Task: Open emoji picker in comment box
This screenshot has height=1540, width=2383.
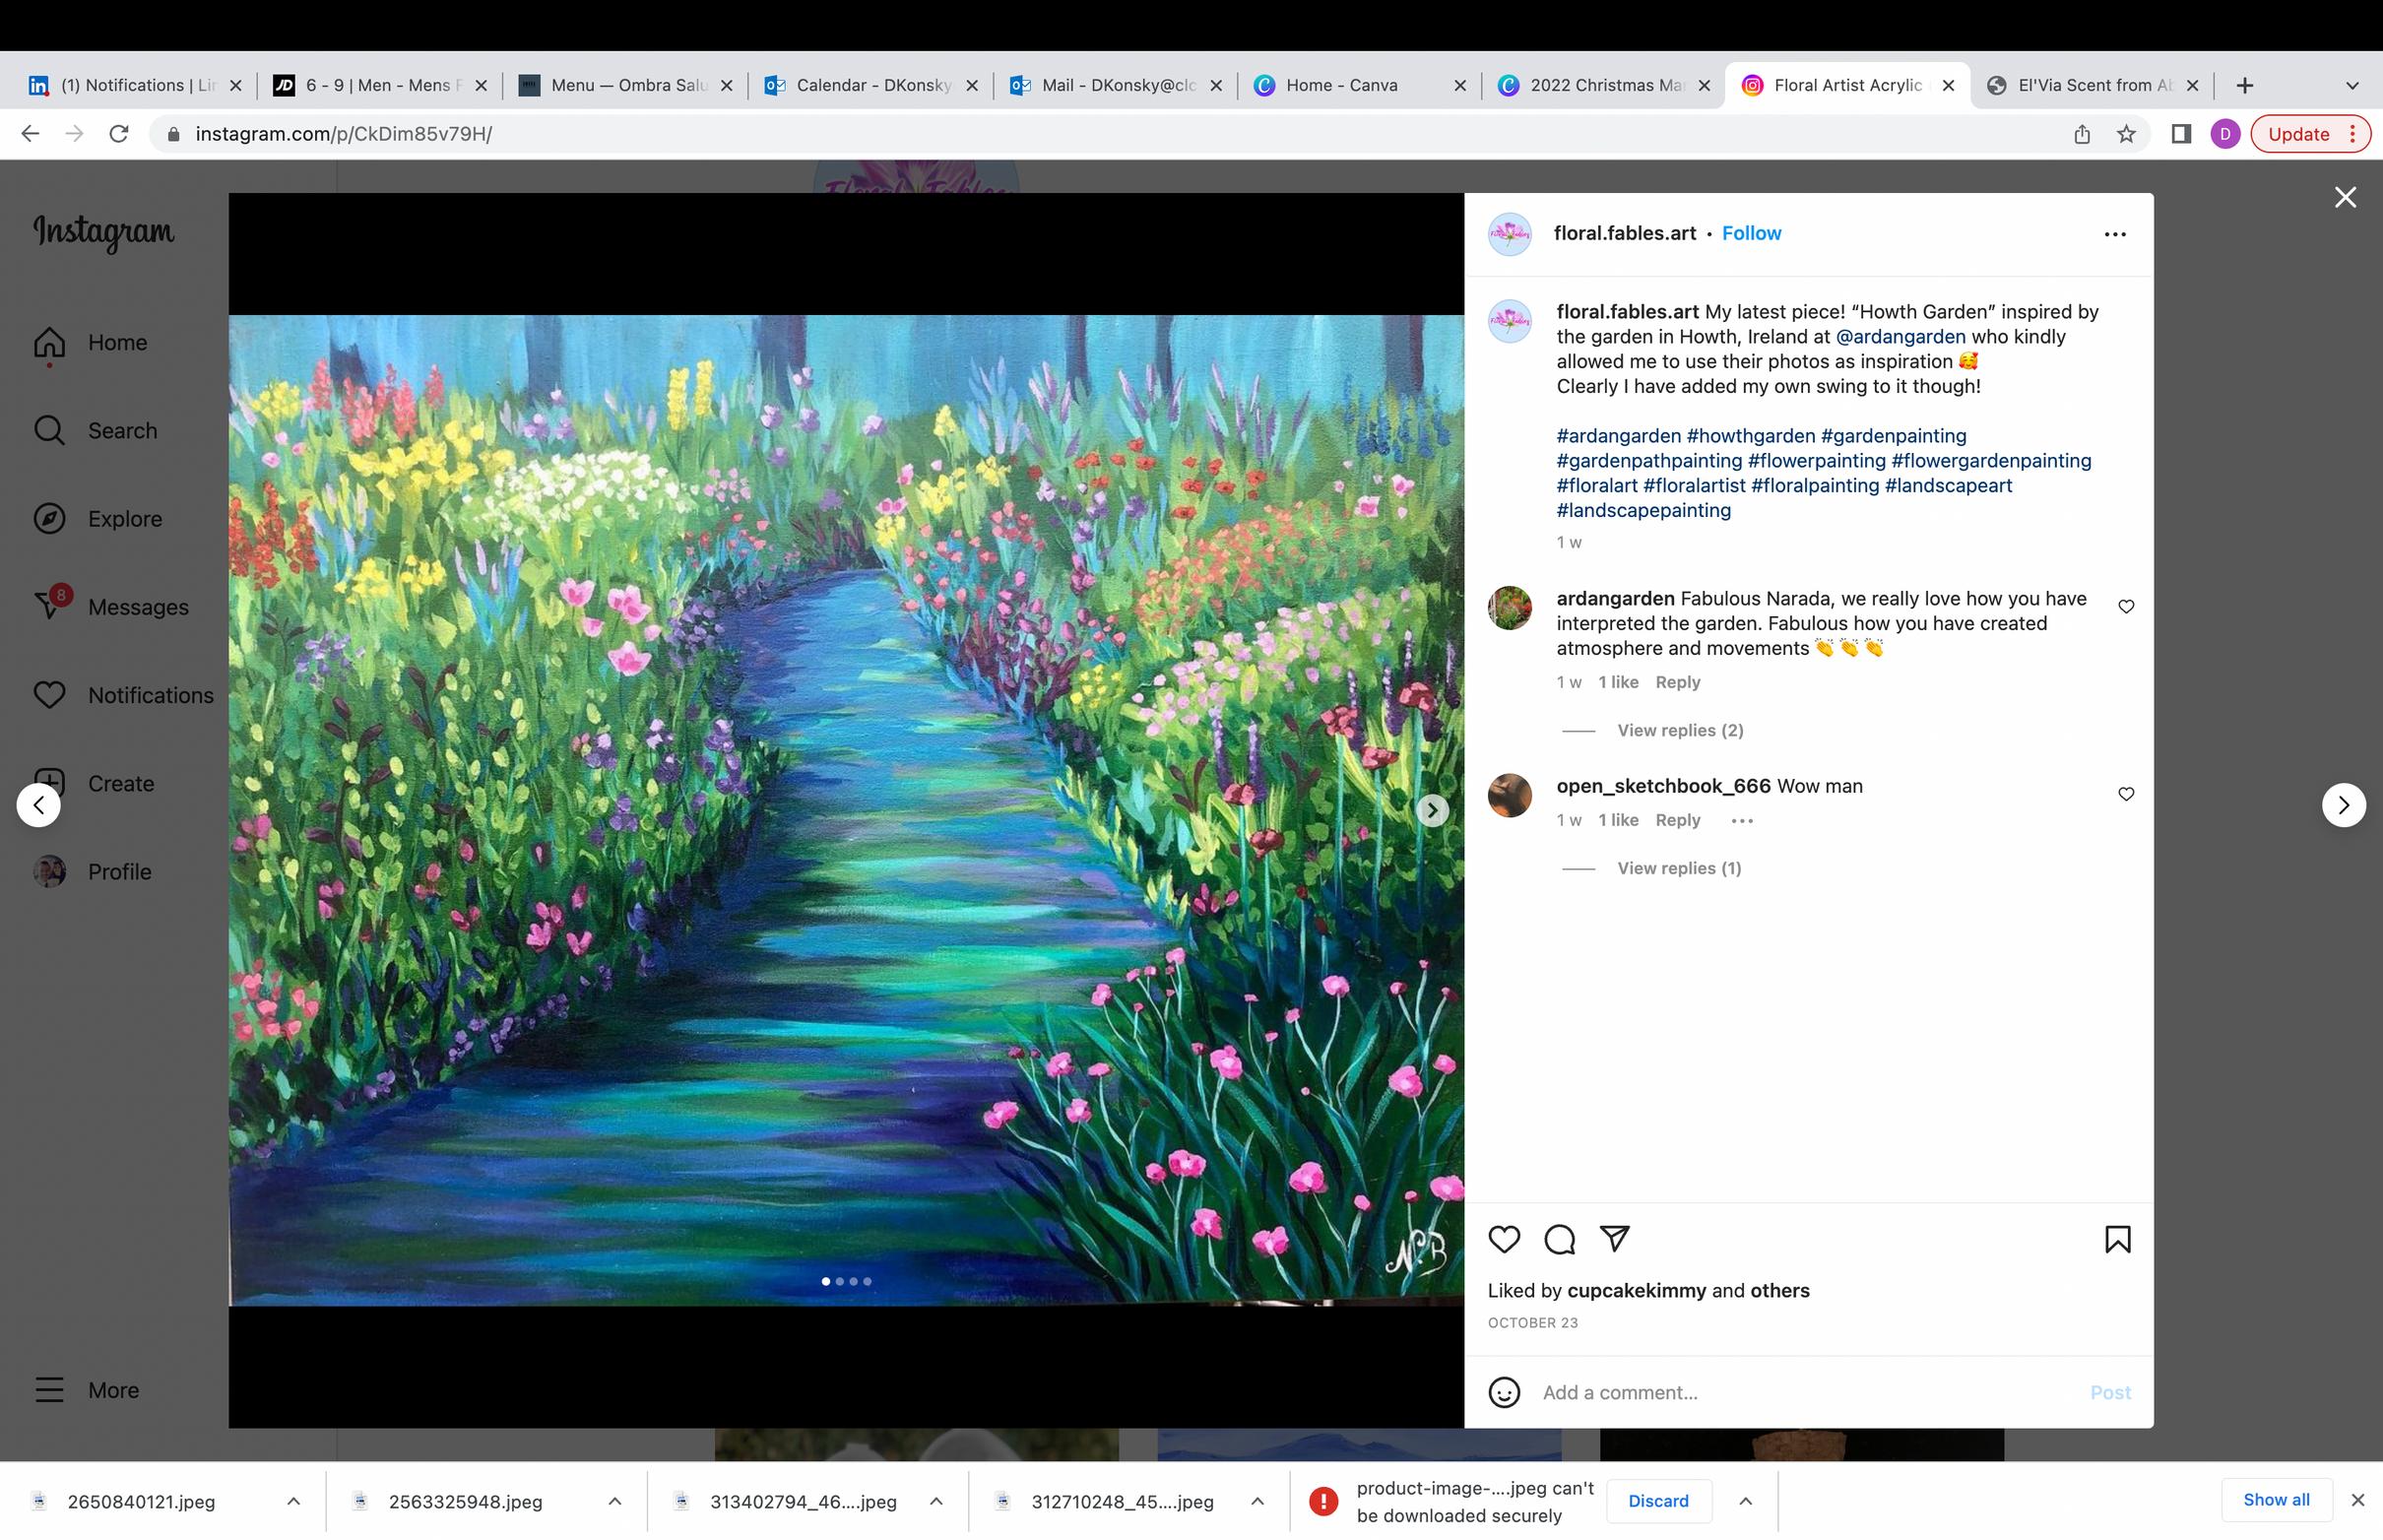Action: (1503, 1392)
